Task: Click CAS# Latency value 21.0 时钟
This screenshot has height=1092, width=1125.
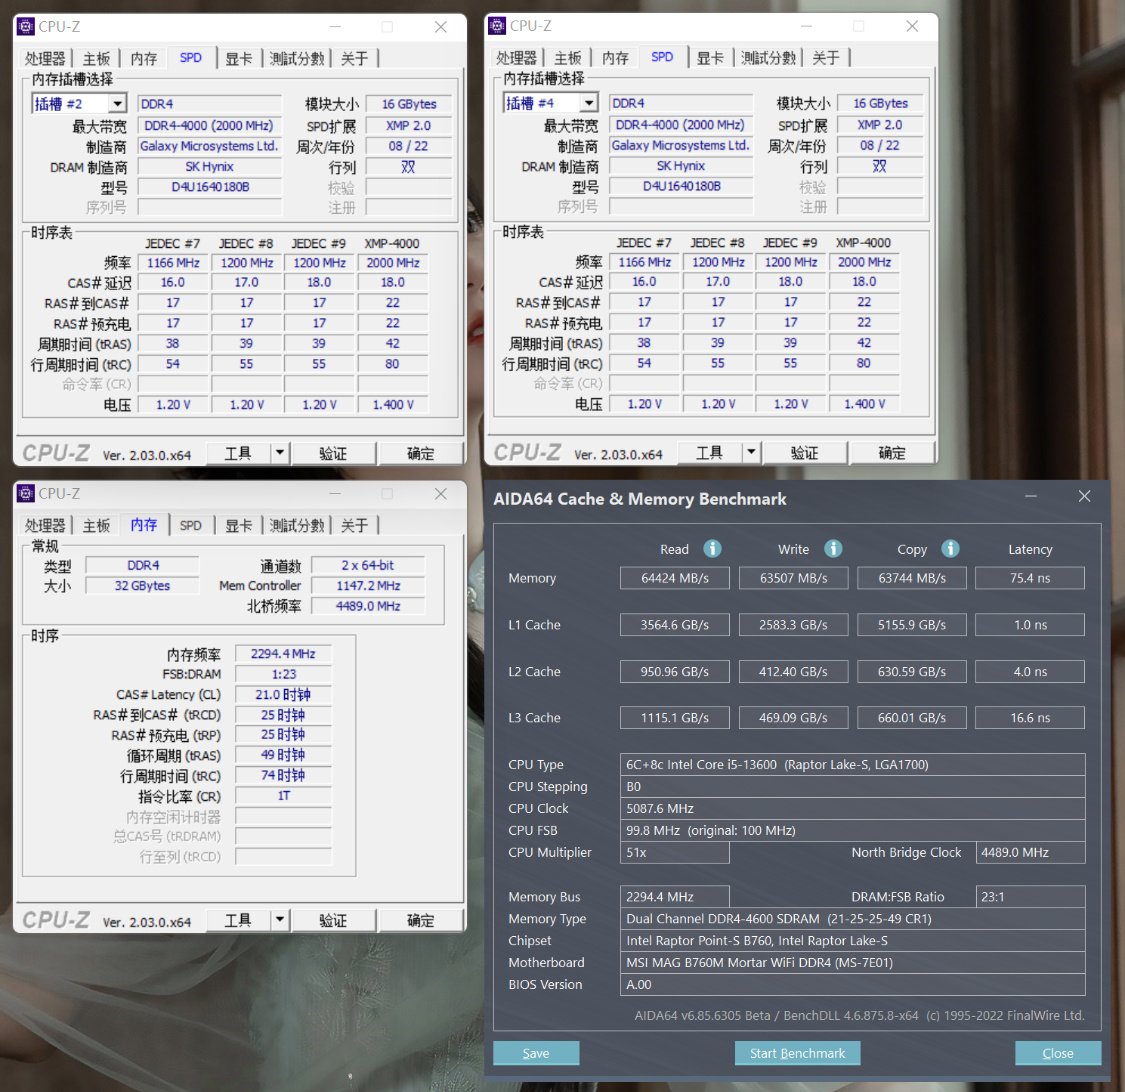Action: (283, 695)
